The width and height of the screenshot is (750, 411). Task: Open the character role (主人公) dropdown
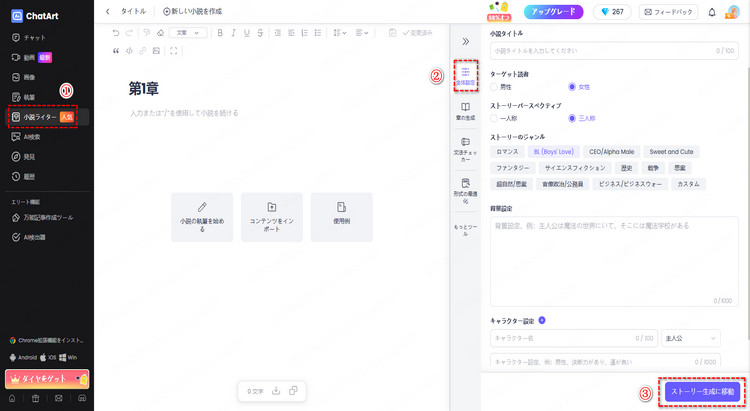point(690,338)
